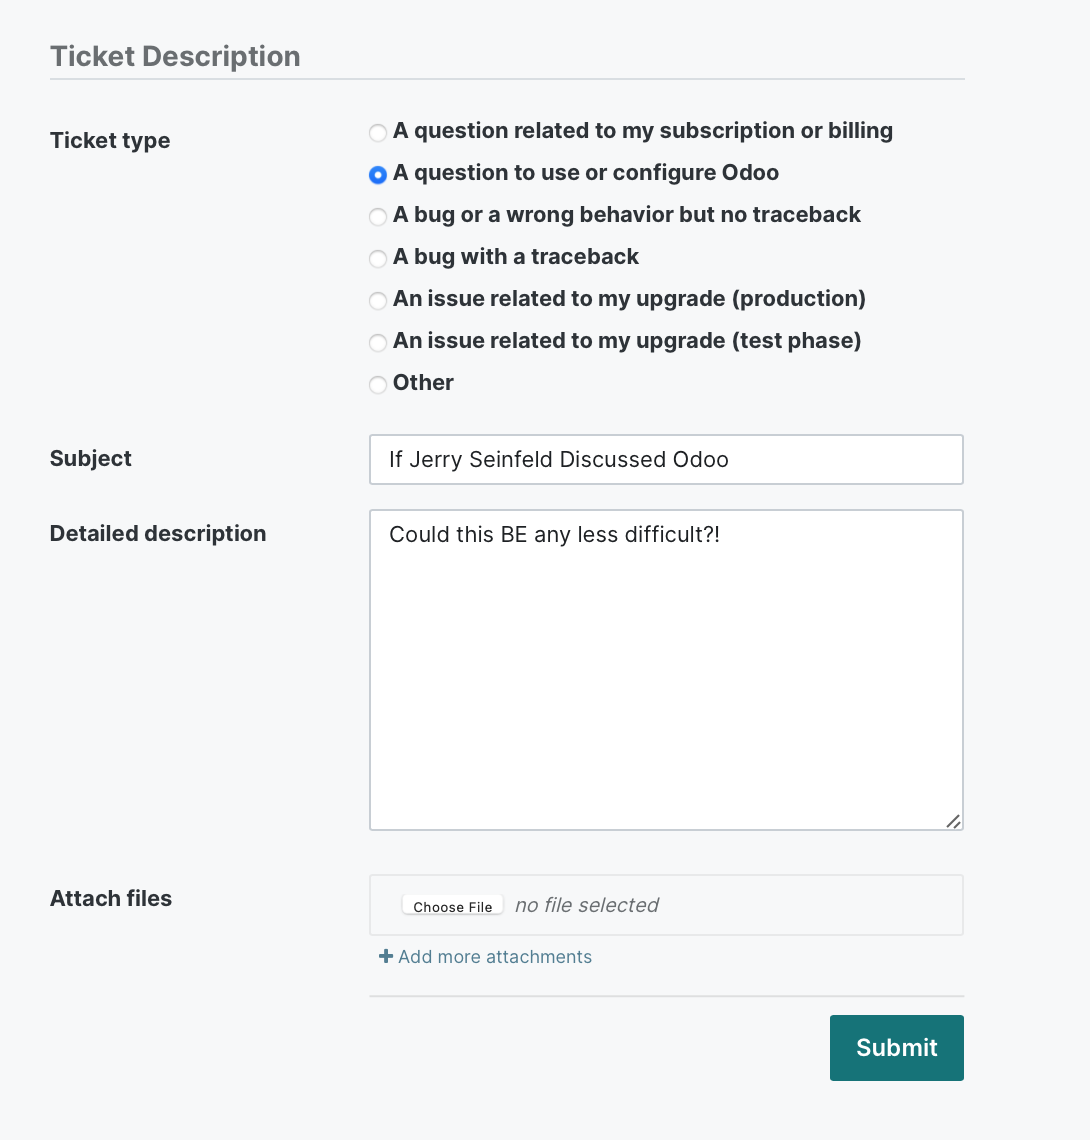This screenshot has height=1140, width=1090.
Task: Select upgrade issue (test phase) ticket type
Action: click(x=377, y=342)
